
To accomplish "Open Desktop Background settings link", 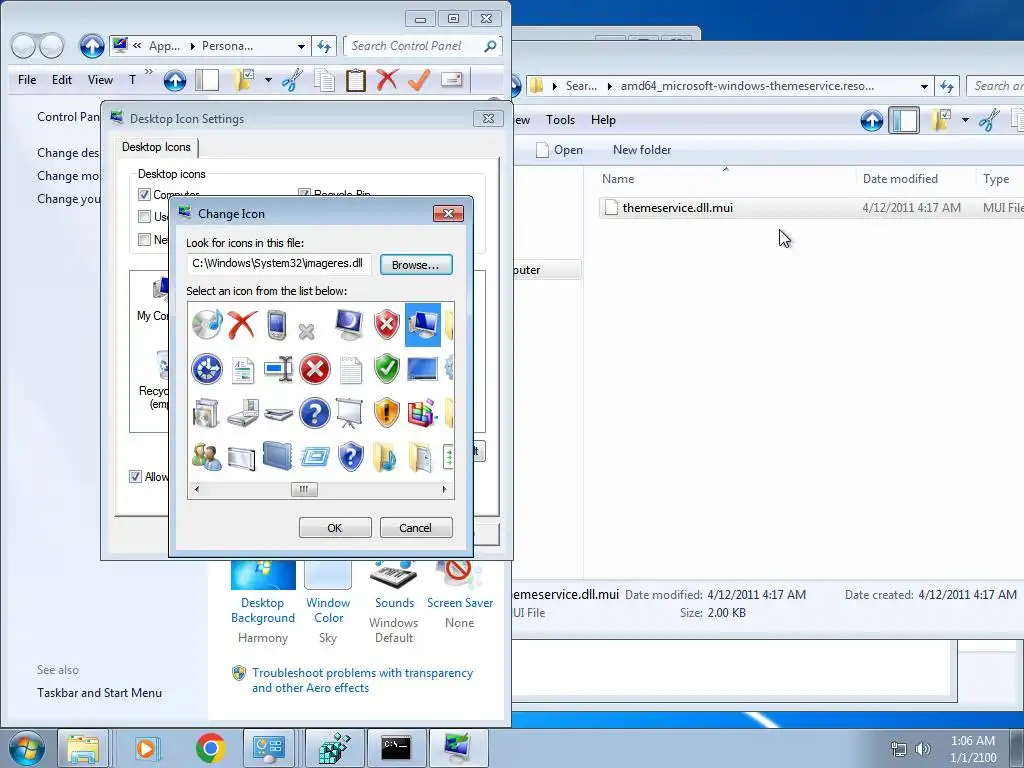I will (x=263, y=610).
